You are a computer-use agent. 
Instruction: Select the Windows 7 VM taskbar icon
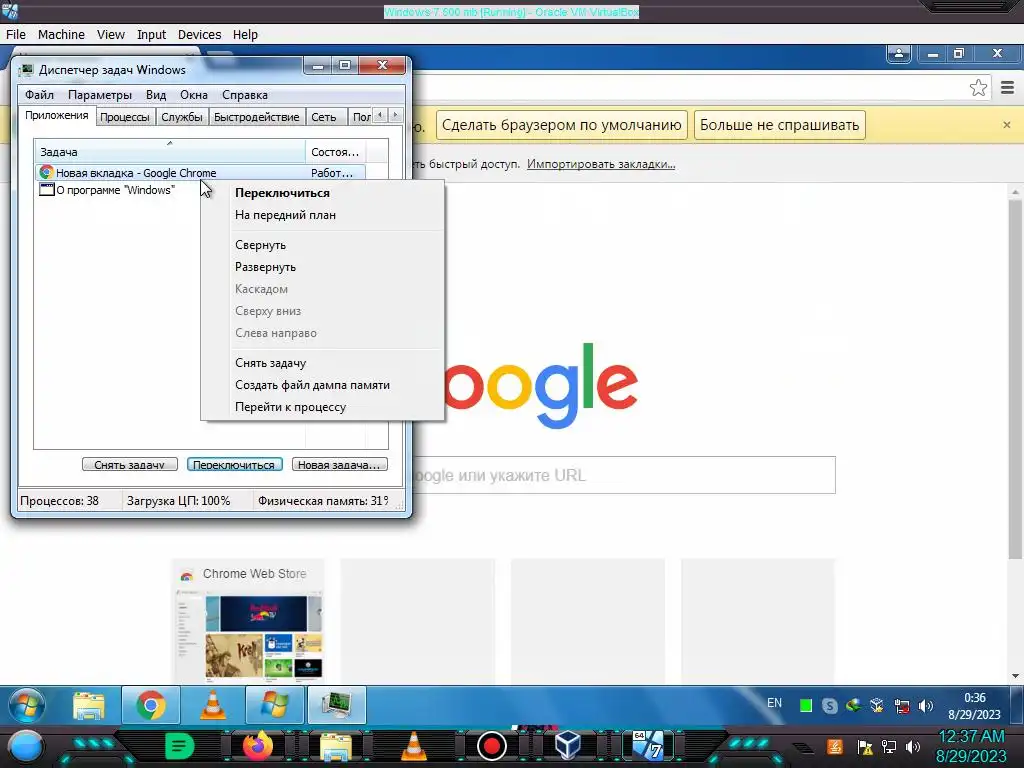647,746
